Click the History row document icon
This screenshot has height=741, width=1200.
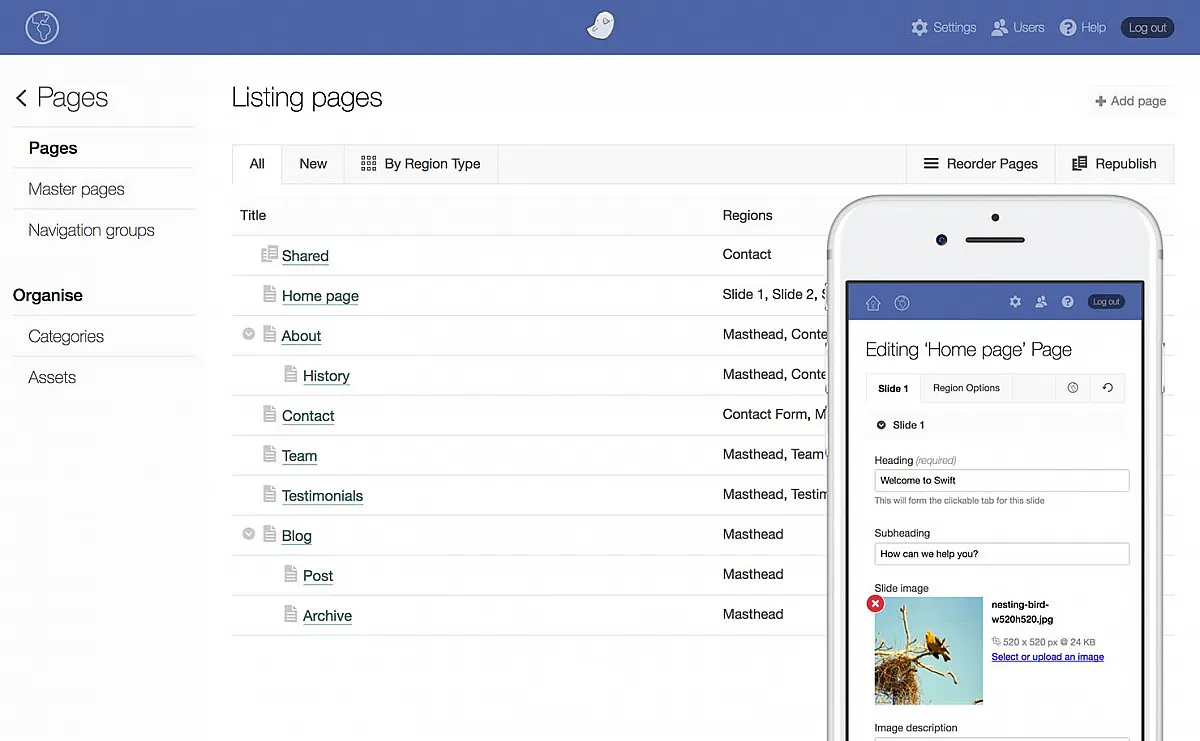290,374
